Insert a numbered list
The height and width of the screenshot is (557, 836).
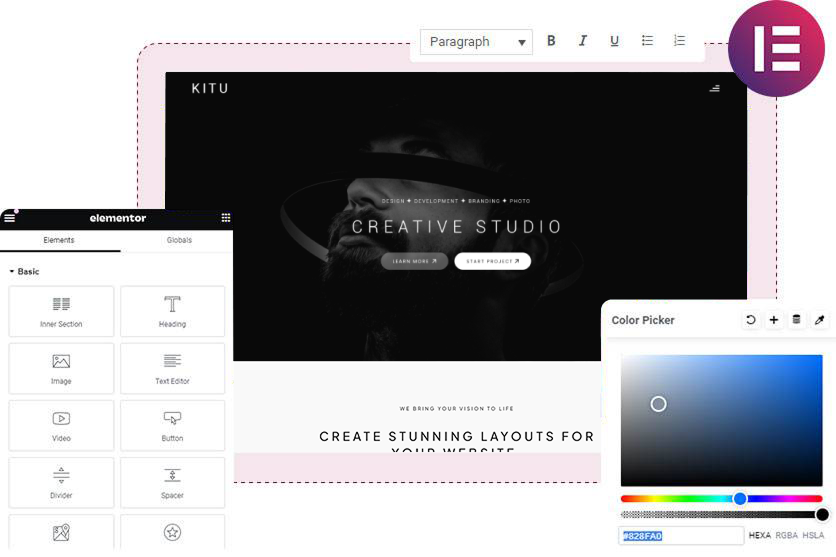click(679, 41)
